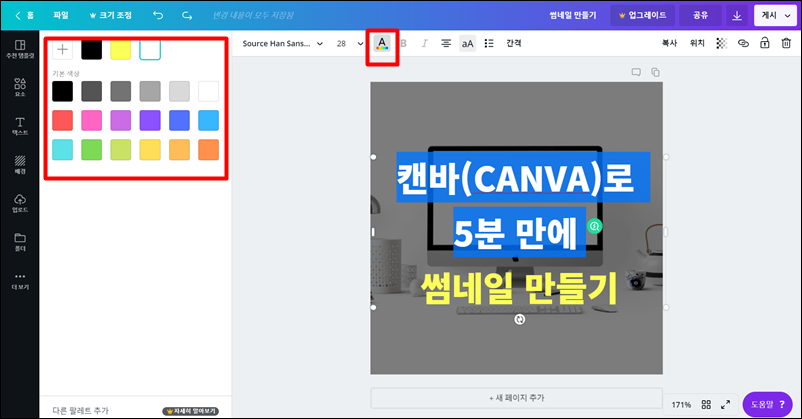Open the More (더보기) sidebar panel
802x419 pixels.
click(20, 280)
